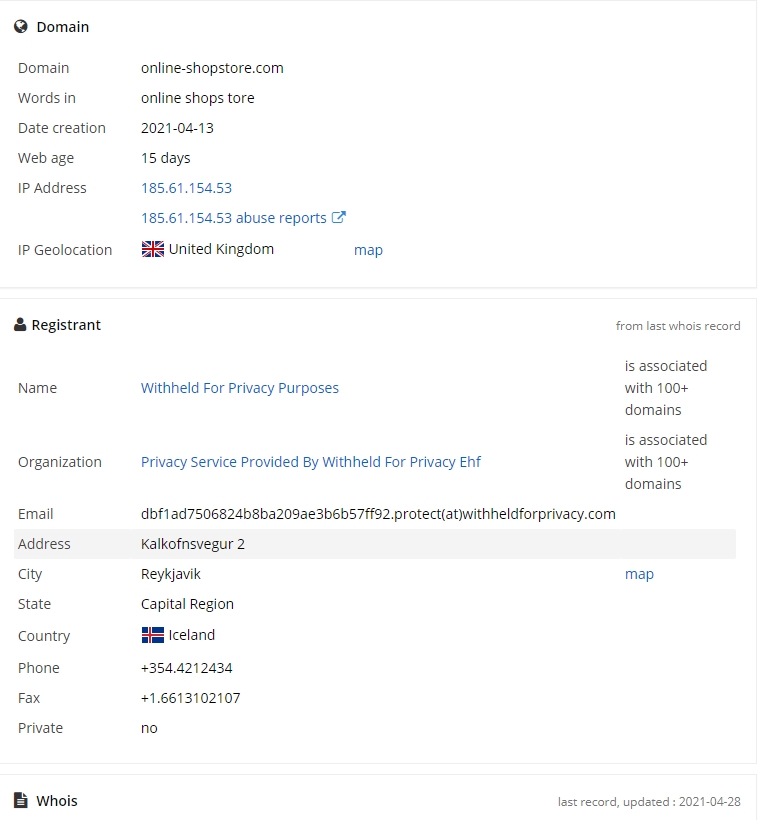Open the 185.61.154.53 abuse reports link
The height and width of the screenshot is (820, 759).
(234, 218)
